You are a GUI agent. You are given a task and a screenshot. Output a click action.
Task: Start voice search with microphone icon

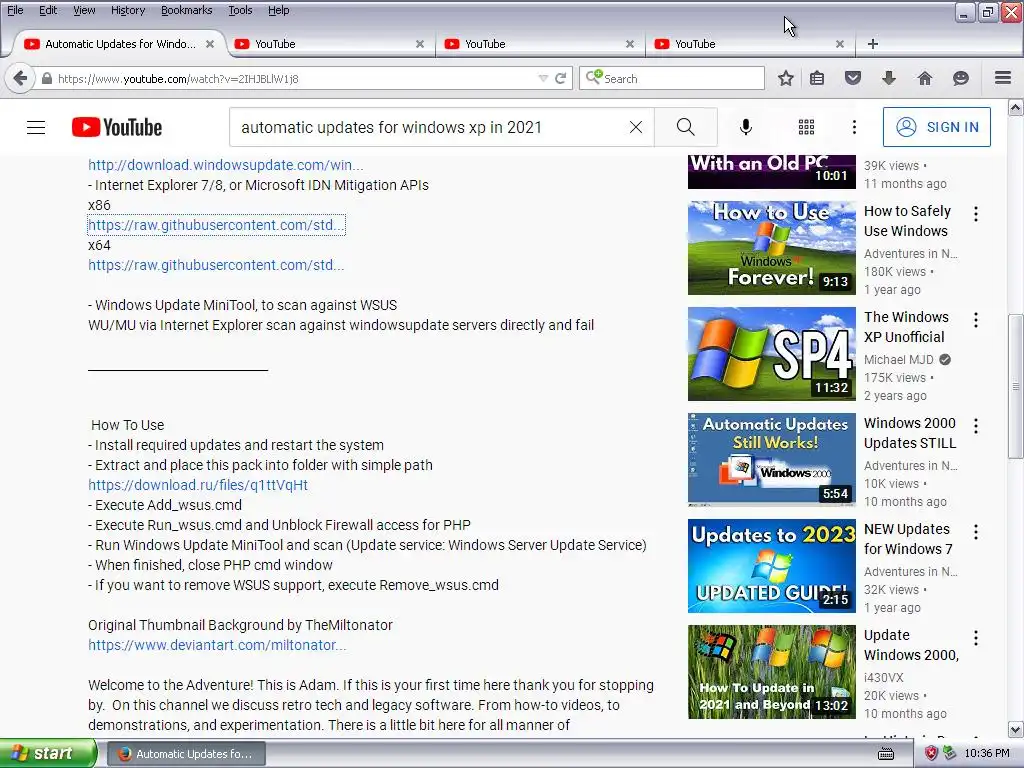click(x=746, y=127)
